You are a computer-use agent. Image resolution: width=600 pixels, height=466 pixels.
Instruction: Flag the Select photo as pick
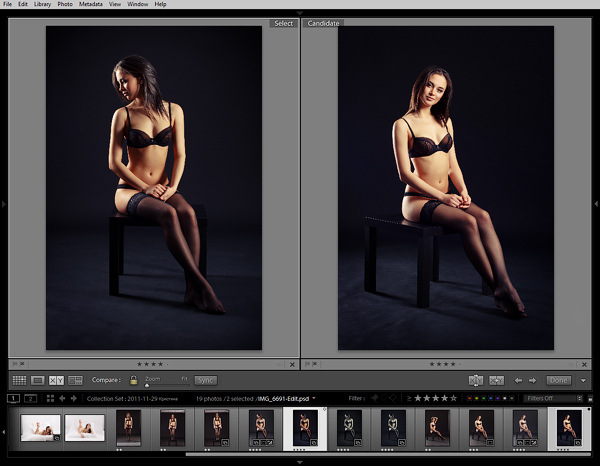[15, 364]
